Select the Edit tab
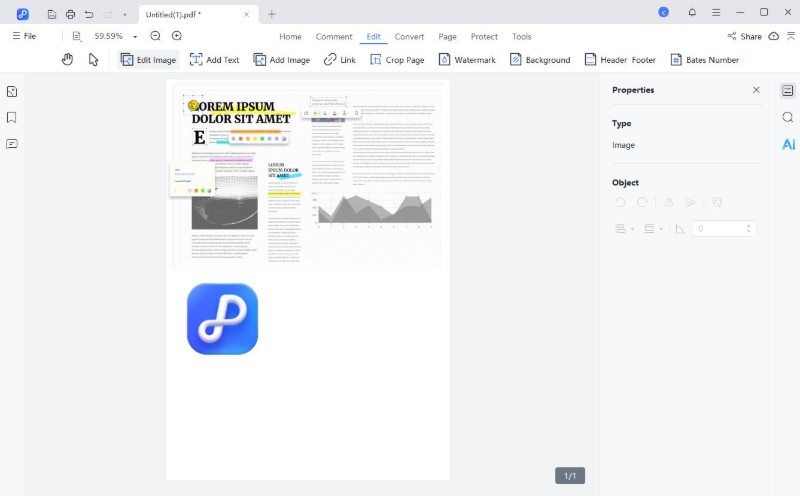Screen dimensions: 800x496 (x=373, y=37)
